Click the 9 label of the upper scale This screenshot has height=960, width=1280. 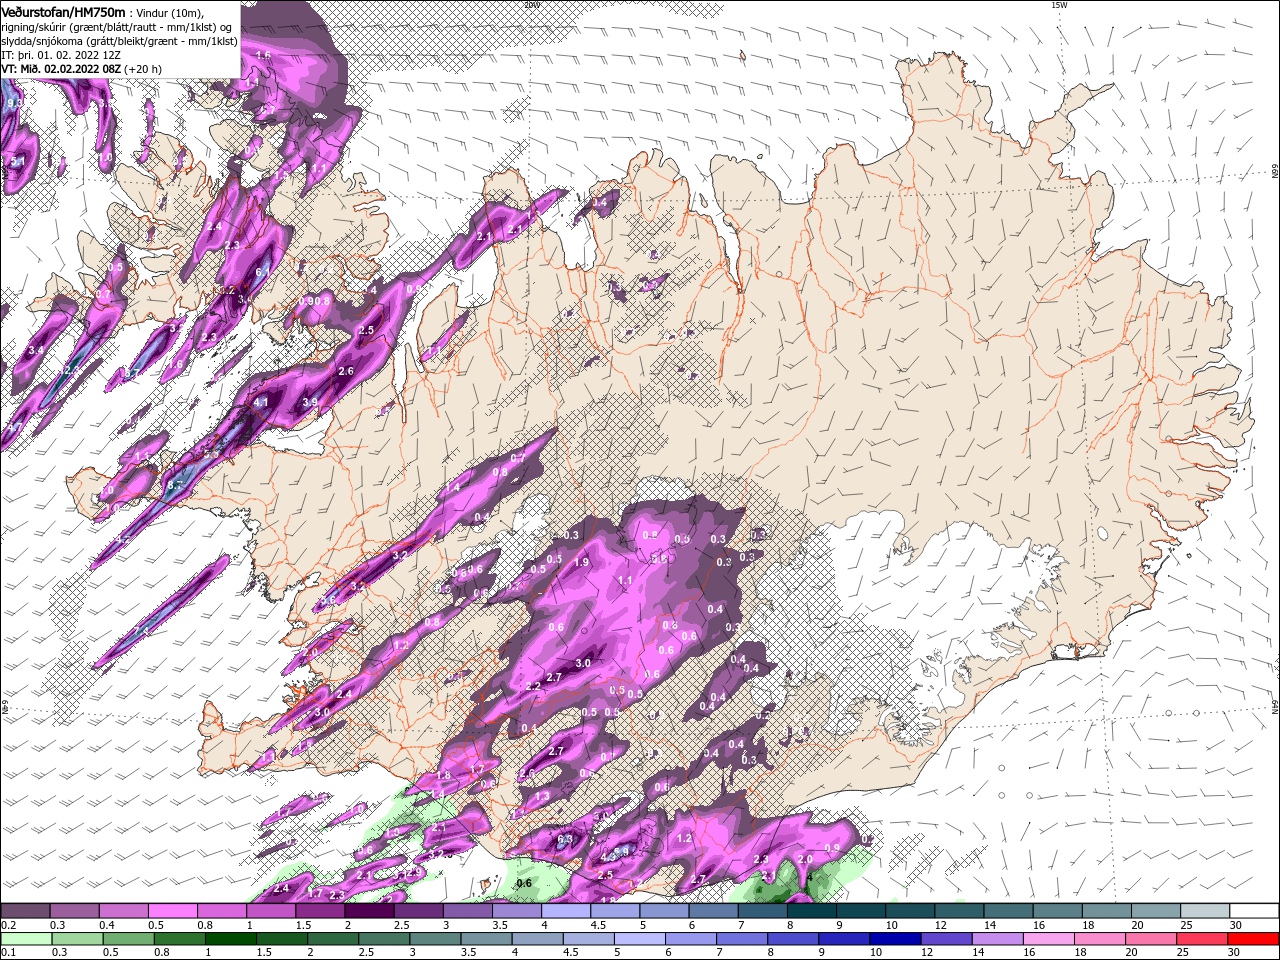pyautogui.click(x=840, y=925)
